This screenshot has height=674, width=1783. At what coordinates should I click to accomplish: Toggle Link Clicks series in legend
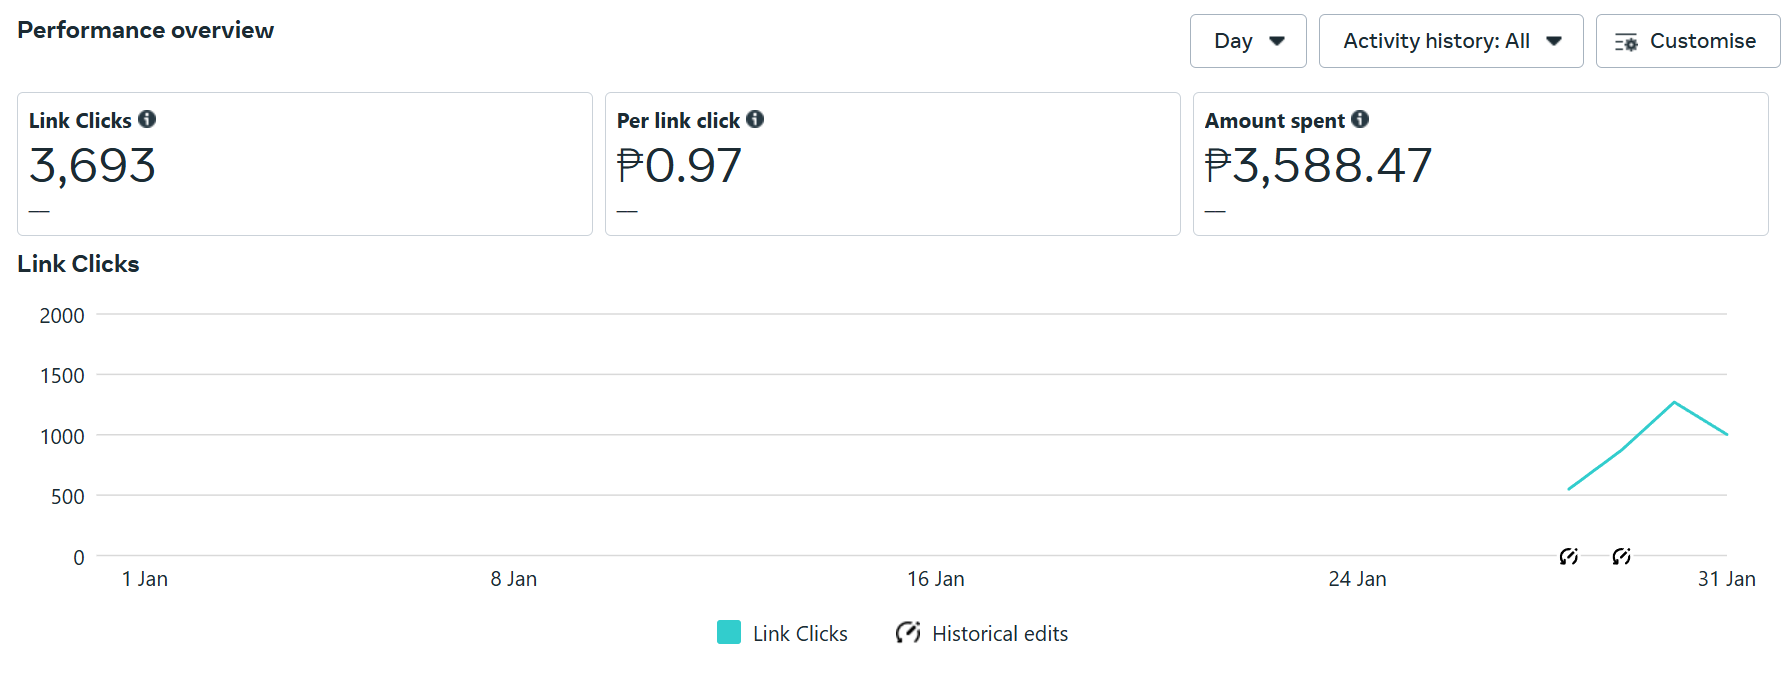click(x=782, y=633)
